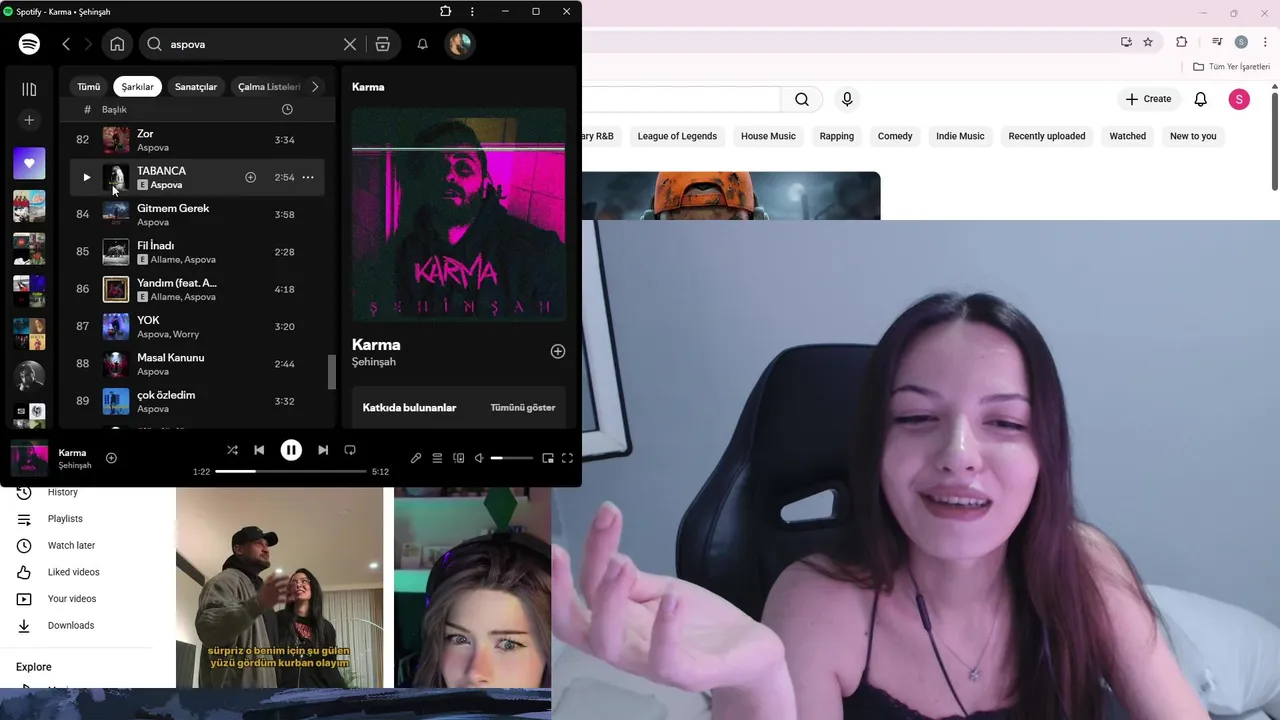Viewport: 1280px width, 720px height.
Task: Open Watch later in YouTube sidebar
Action: tap(71, 546)
